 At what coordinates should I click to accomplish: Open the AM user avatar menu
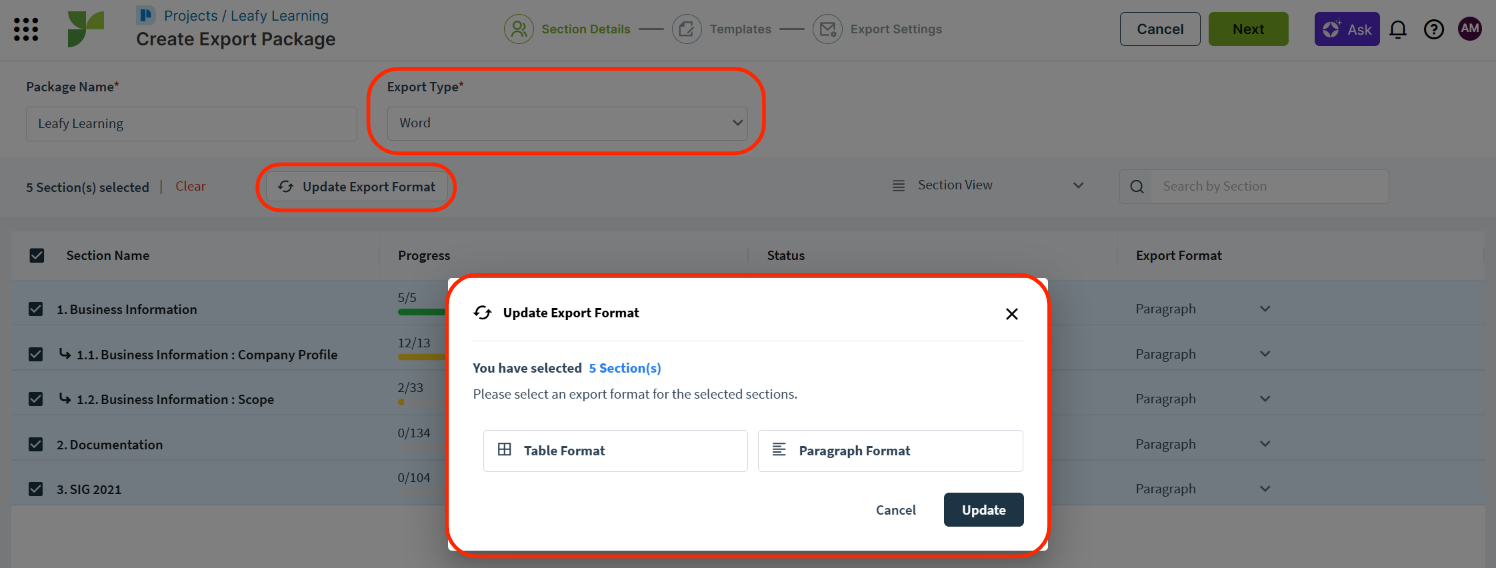point(1470,29)
